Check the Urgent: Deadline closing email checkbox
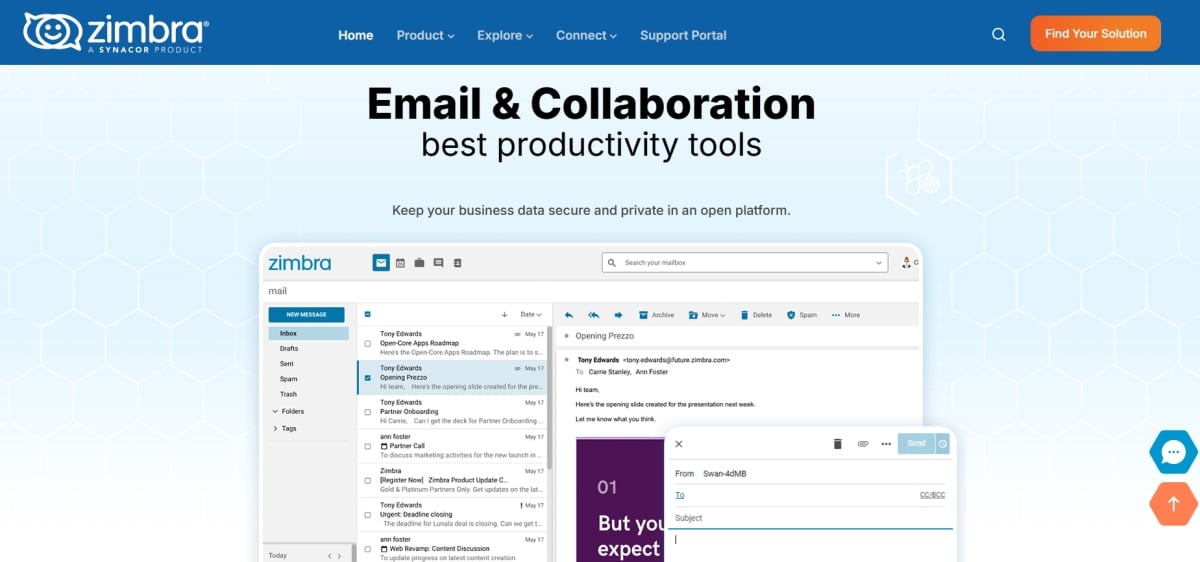The height and width of the screenshot is (562, 1200). (x=368, y=514)
